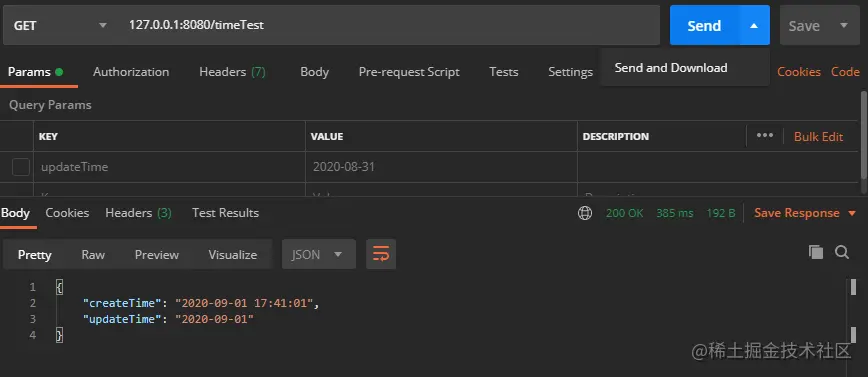Expand the JSON format dropdown

point(319,255)
